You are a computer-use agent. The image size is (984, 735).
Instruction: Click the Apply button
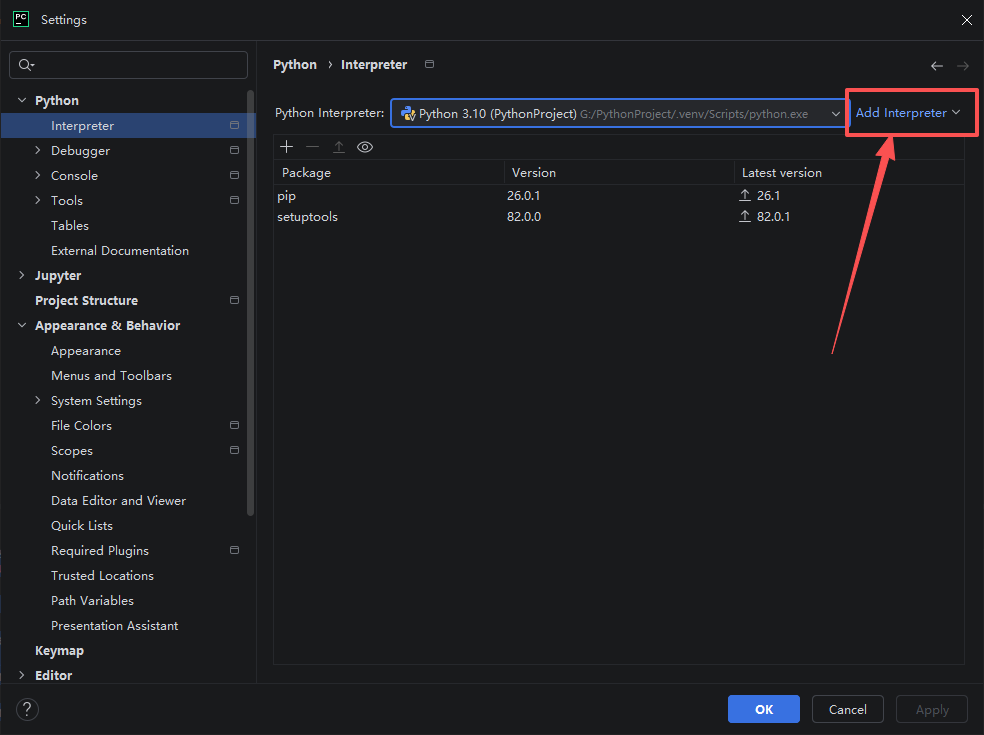[x=932, y=709]
